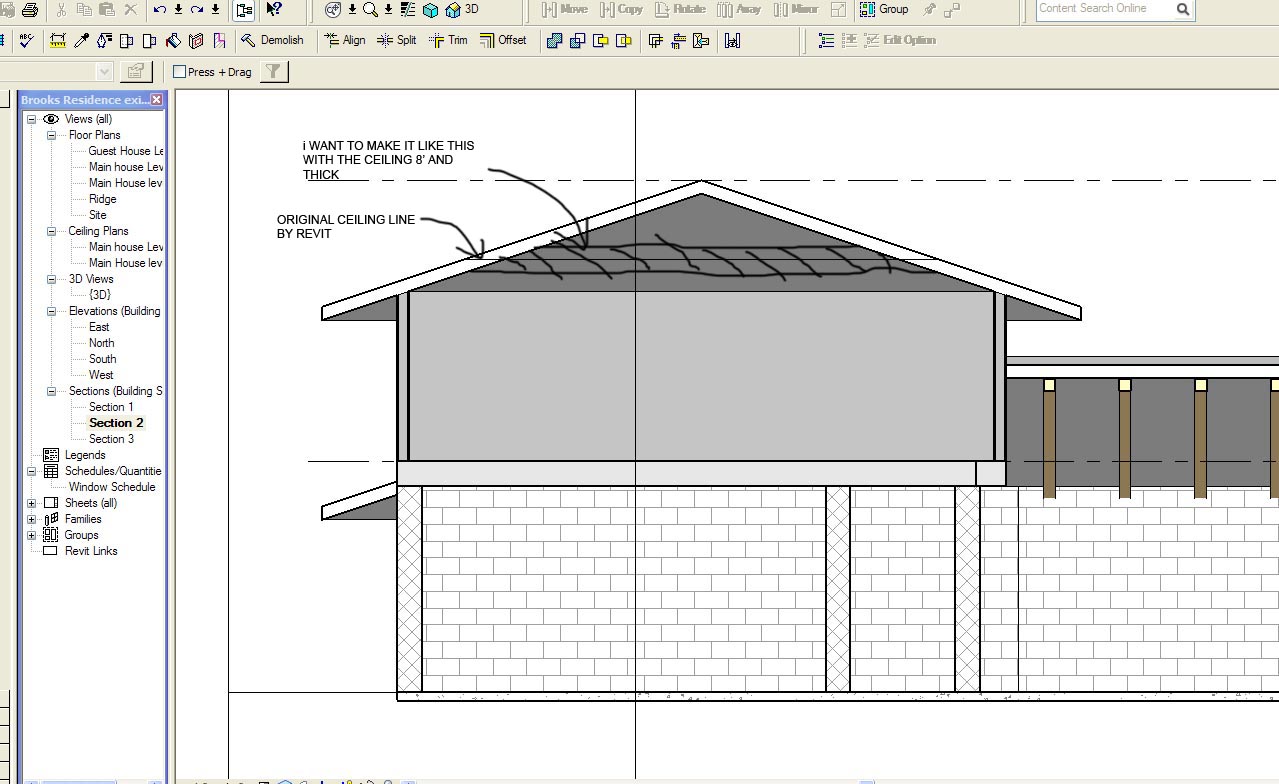
Task: Collapse the 3D Views node
Action: [x=51, y=279]
